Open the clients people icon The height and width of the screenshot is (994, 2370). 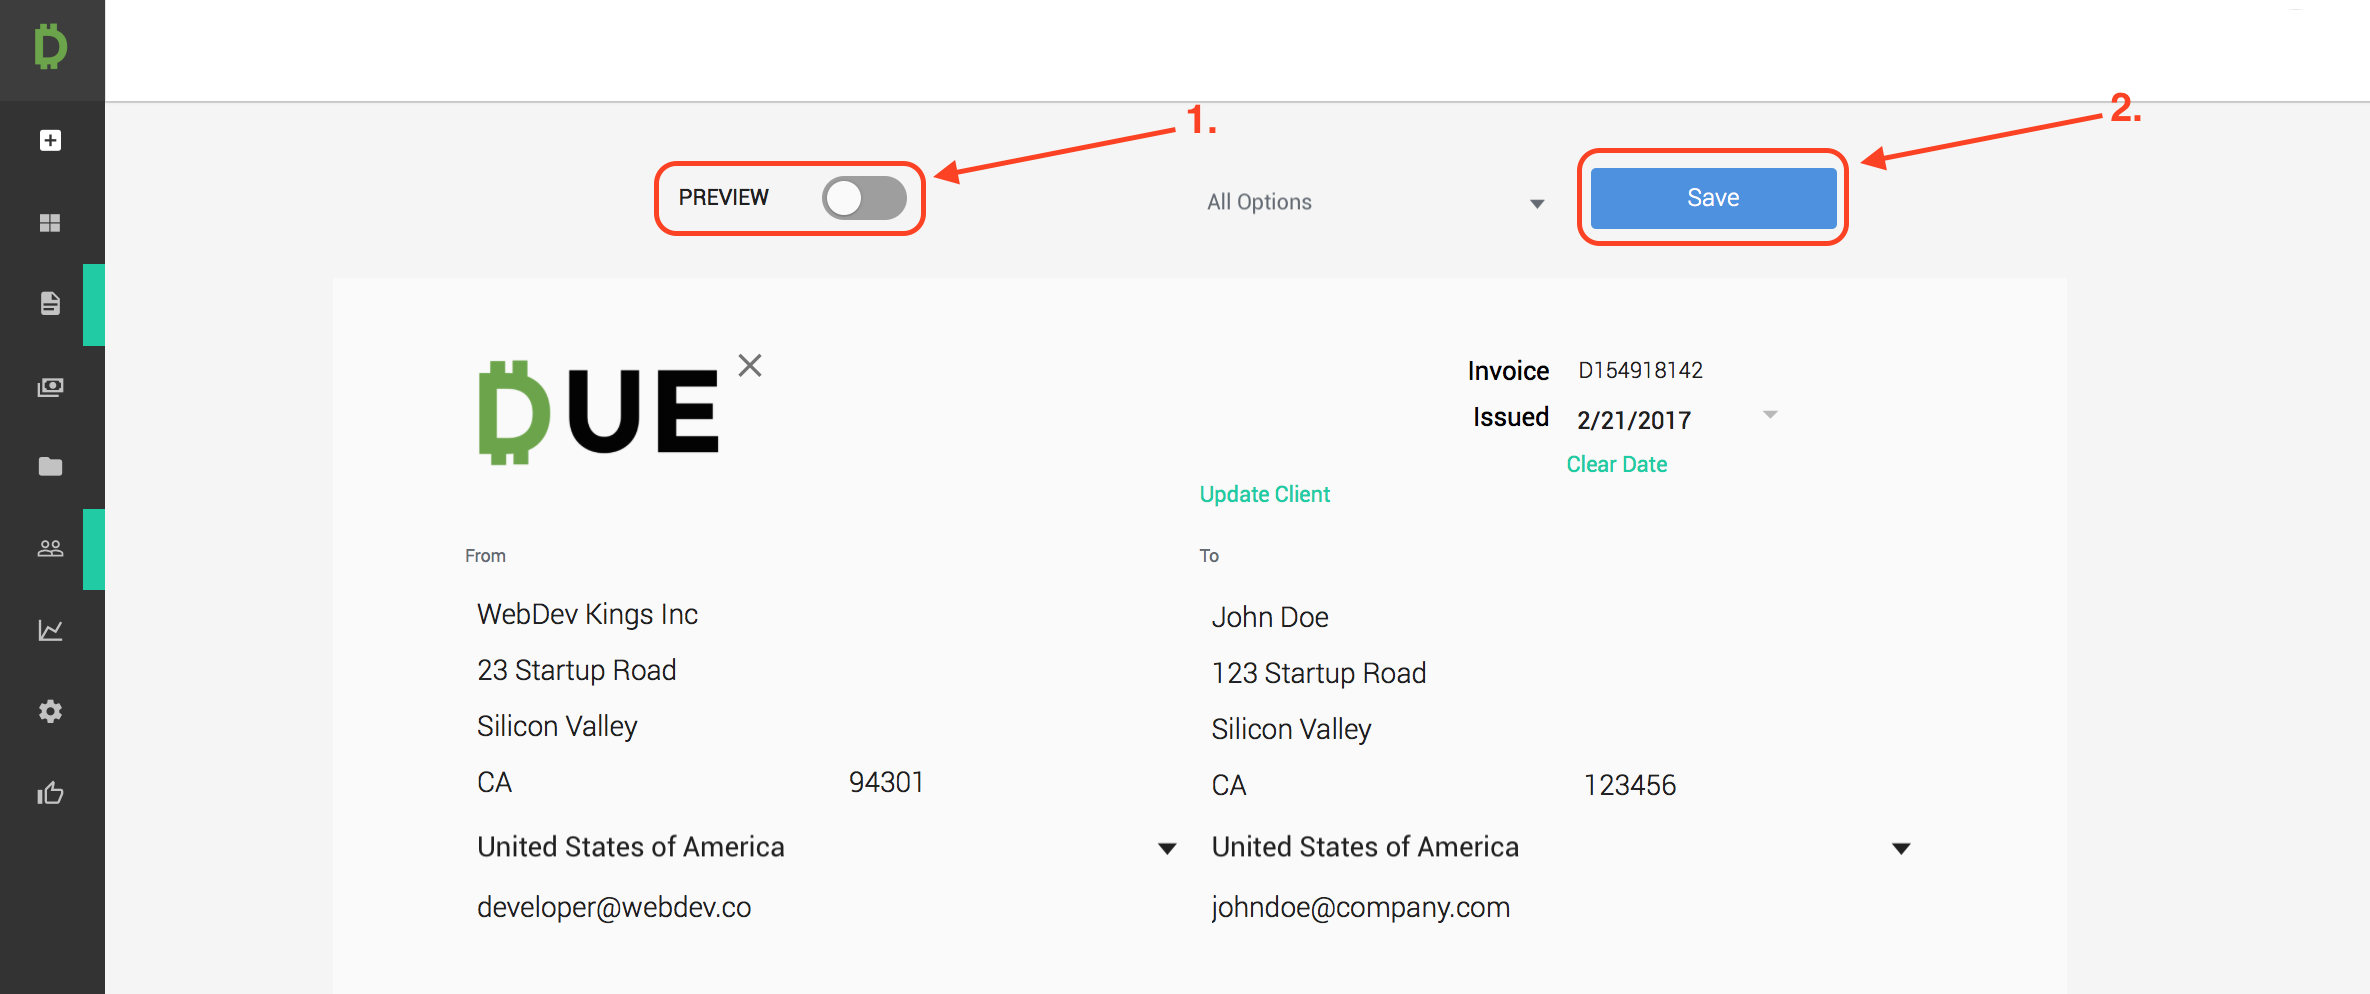point(50,548)
